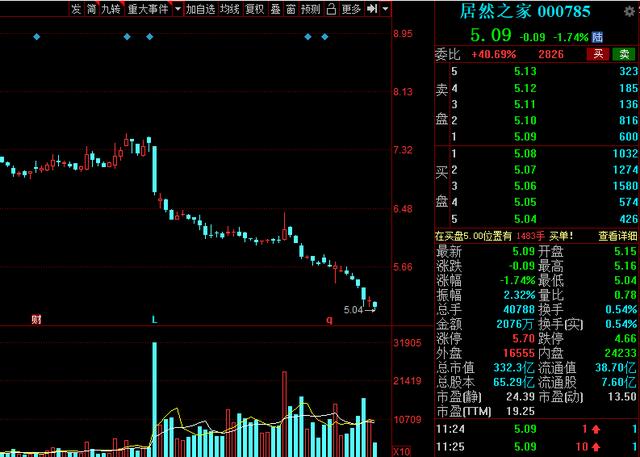
Task: Toggle the lock icon in toolbar
Action: click(x=331, y=9)
